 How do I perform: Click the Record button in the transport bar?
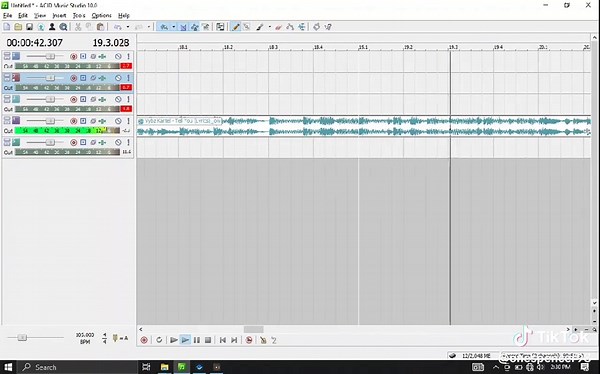[144, 340]
